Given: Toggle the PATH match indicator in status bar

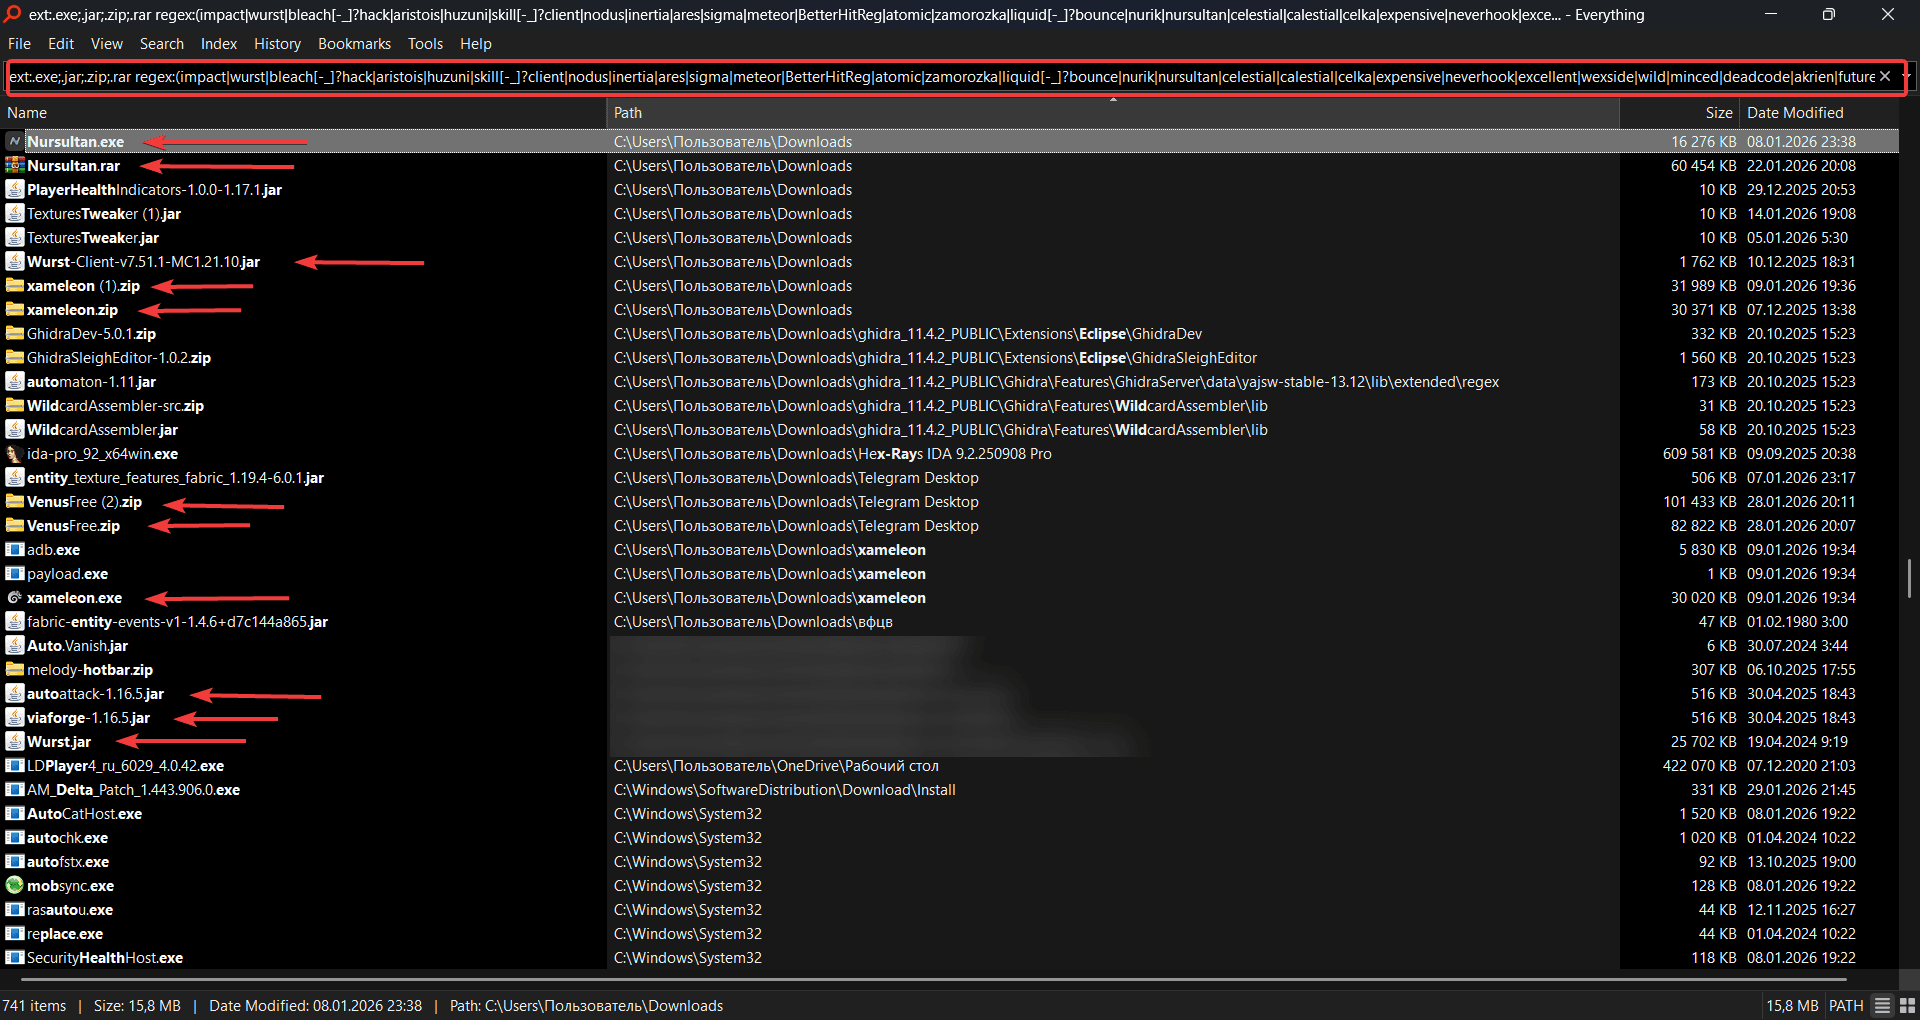Looking at the screenshot, I should (x=1846, y=1006).
